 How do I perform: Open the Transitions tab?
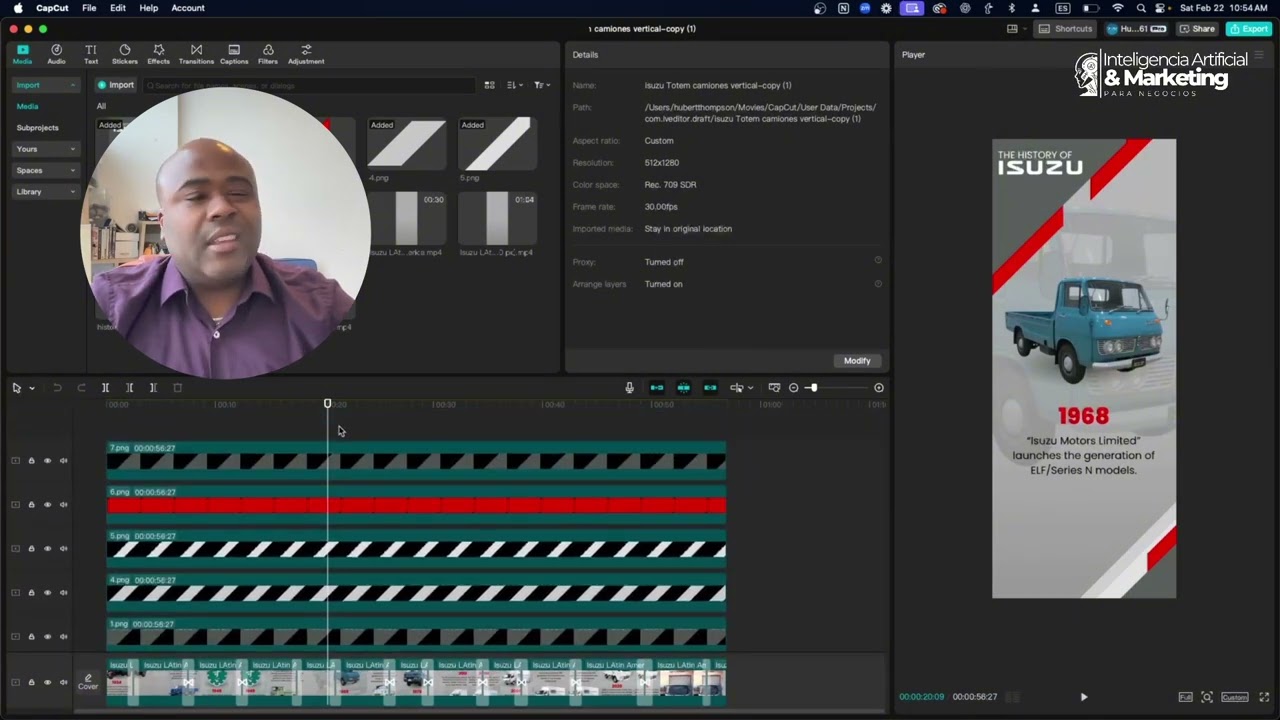pos(196,54)
